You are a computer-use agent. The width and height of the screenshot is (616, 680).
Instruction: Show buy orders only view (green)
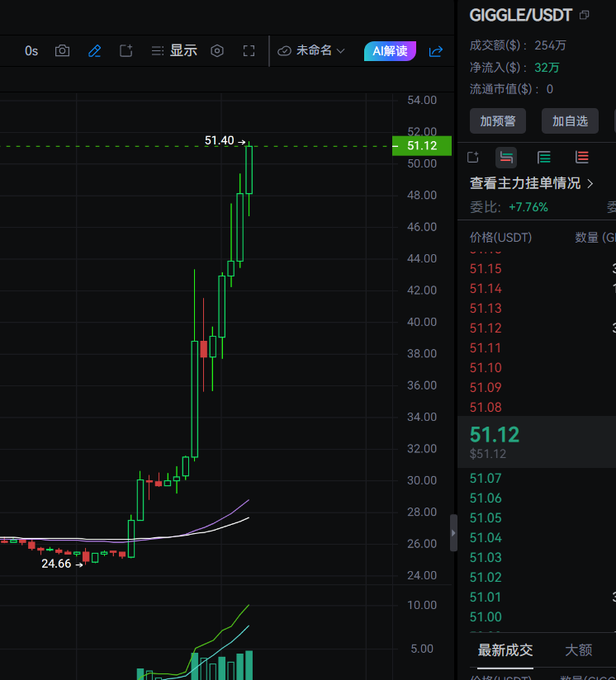[x=544, y=157]
